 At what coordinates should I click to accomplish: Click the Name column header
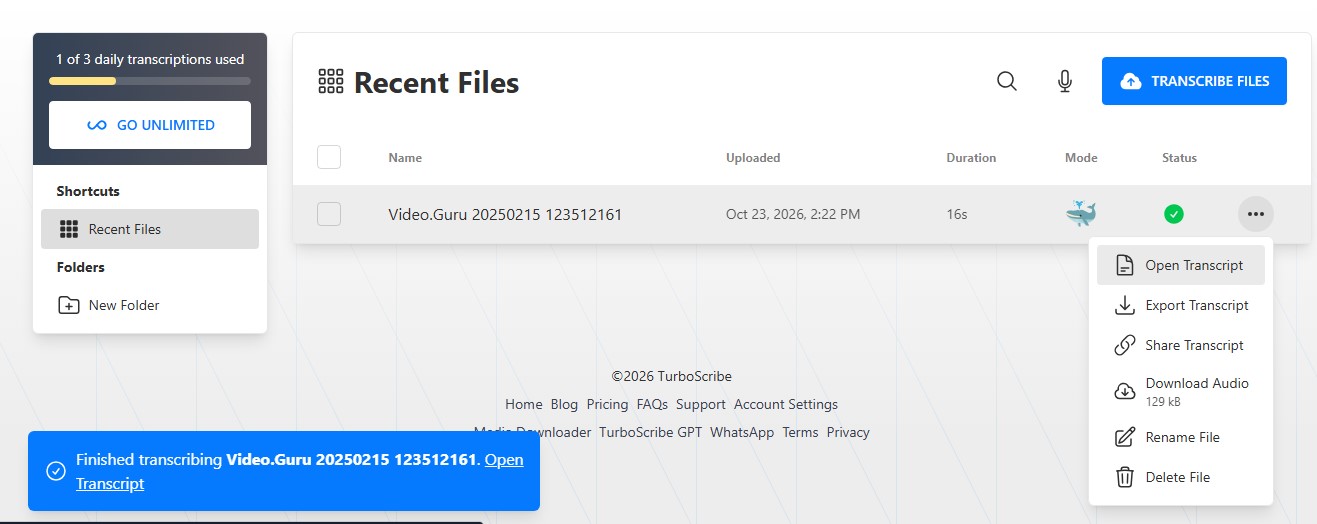click(x=405, y=157)
